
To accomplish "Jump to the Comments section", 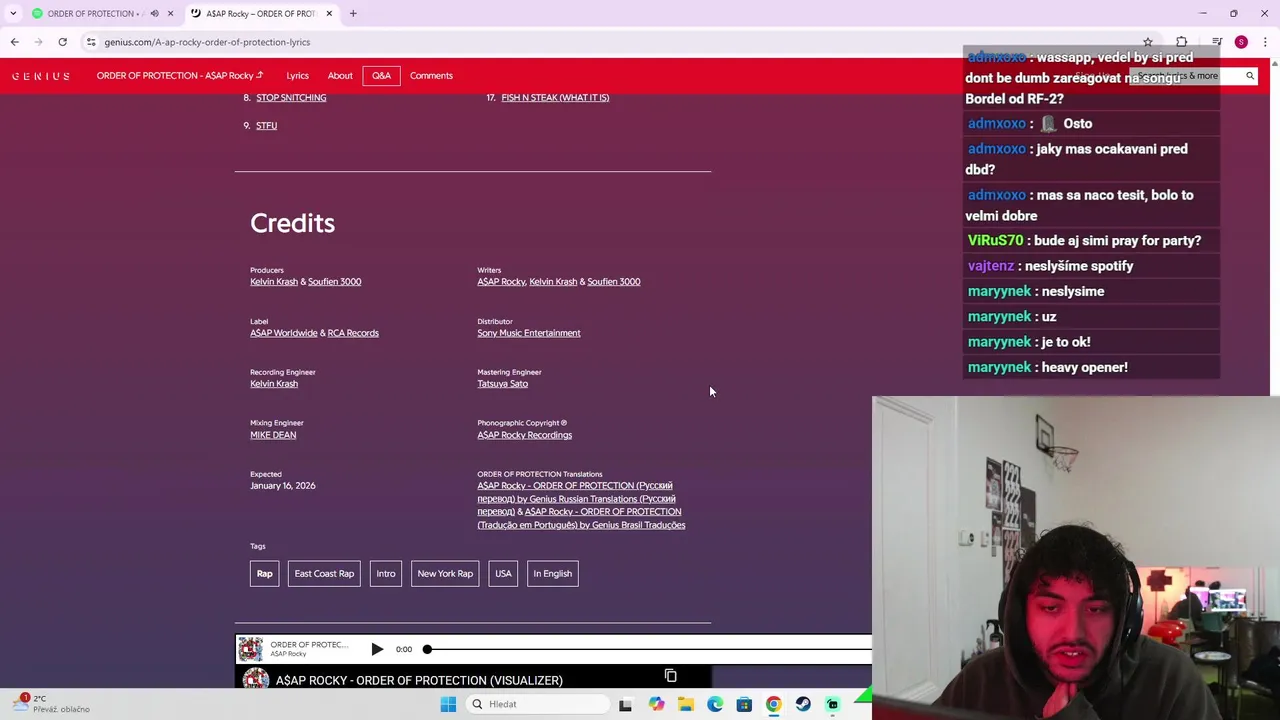I will click(x=431, y=76).
